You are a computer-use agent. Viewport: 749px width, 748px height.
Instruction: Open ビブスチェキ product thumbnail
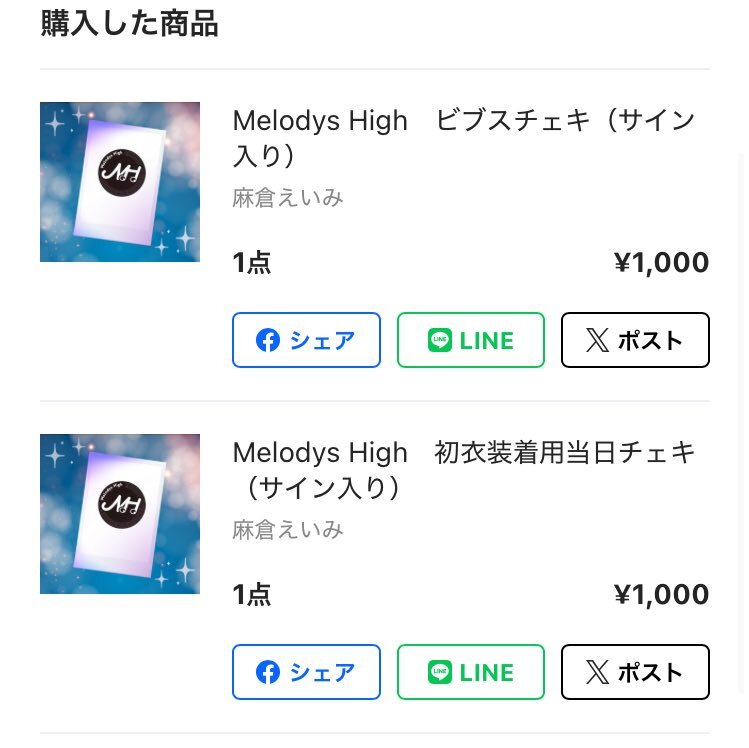point(120,182)
